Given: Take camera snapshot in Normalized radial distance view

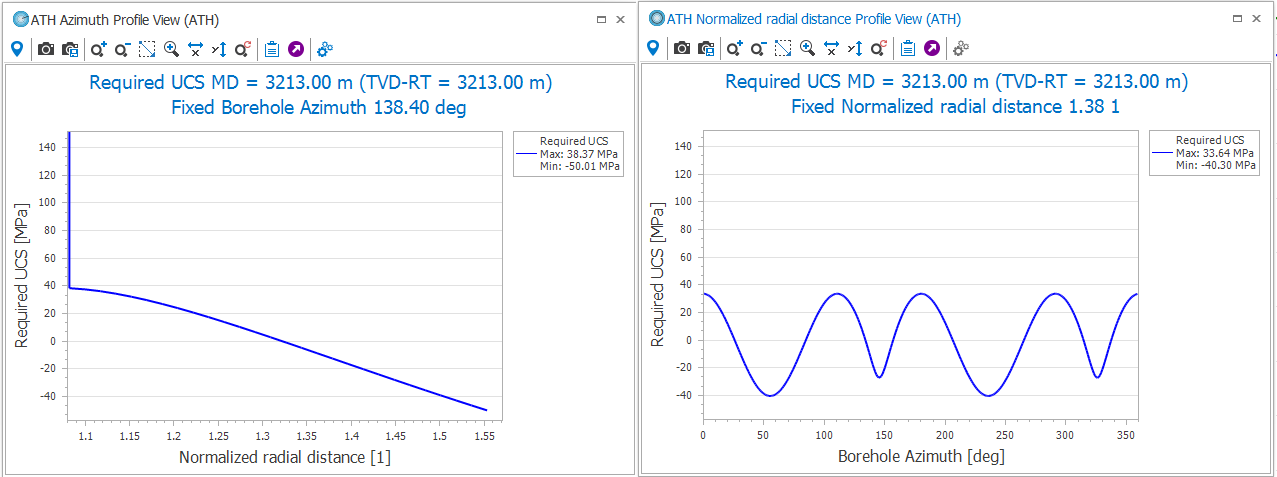Looking at the screenshot, I should (x=682, y=48).
